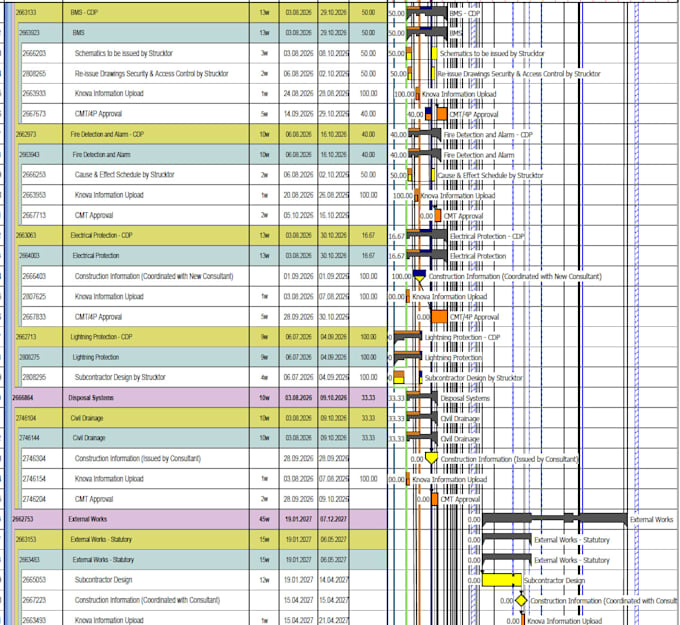Select ID 2667713 CMT Approval cell
680x625 pixels.
42,215
